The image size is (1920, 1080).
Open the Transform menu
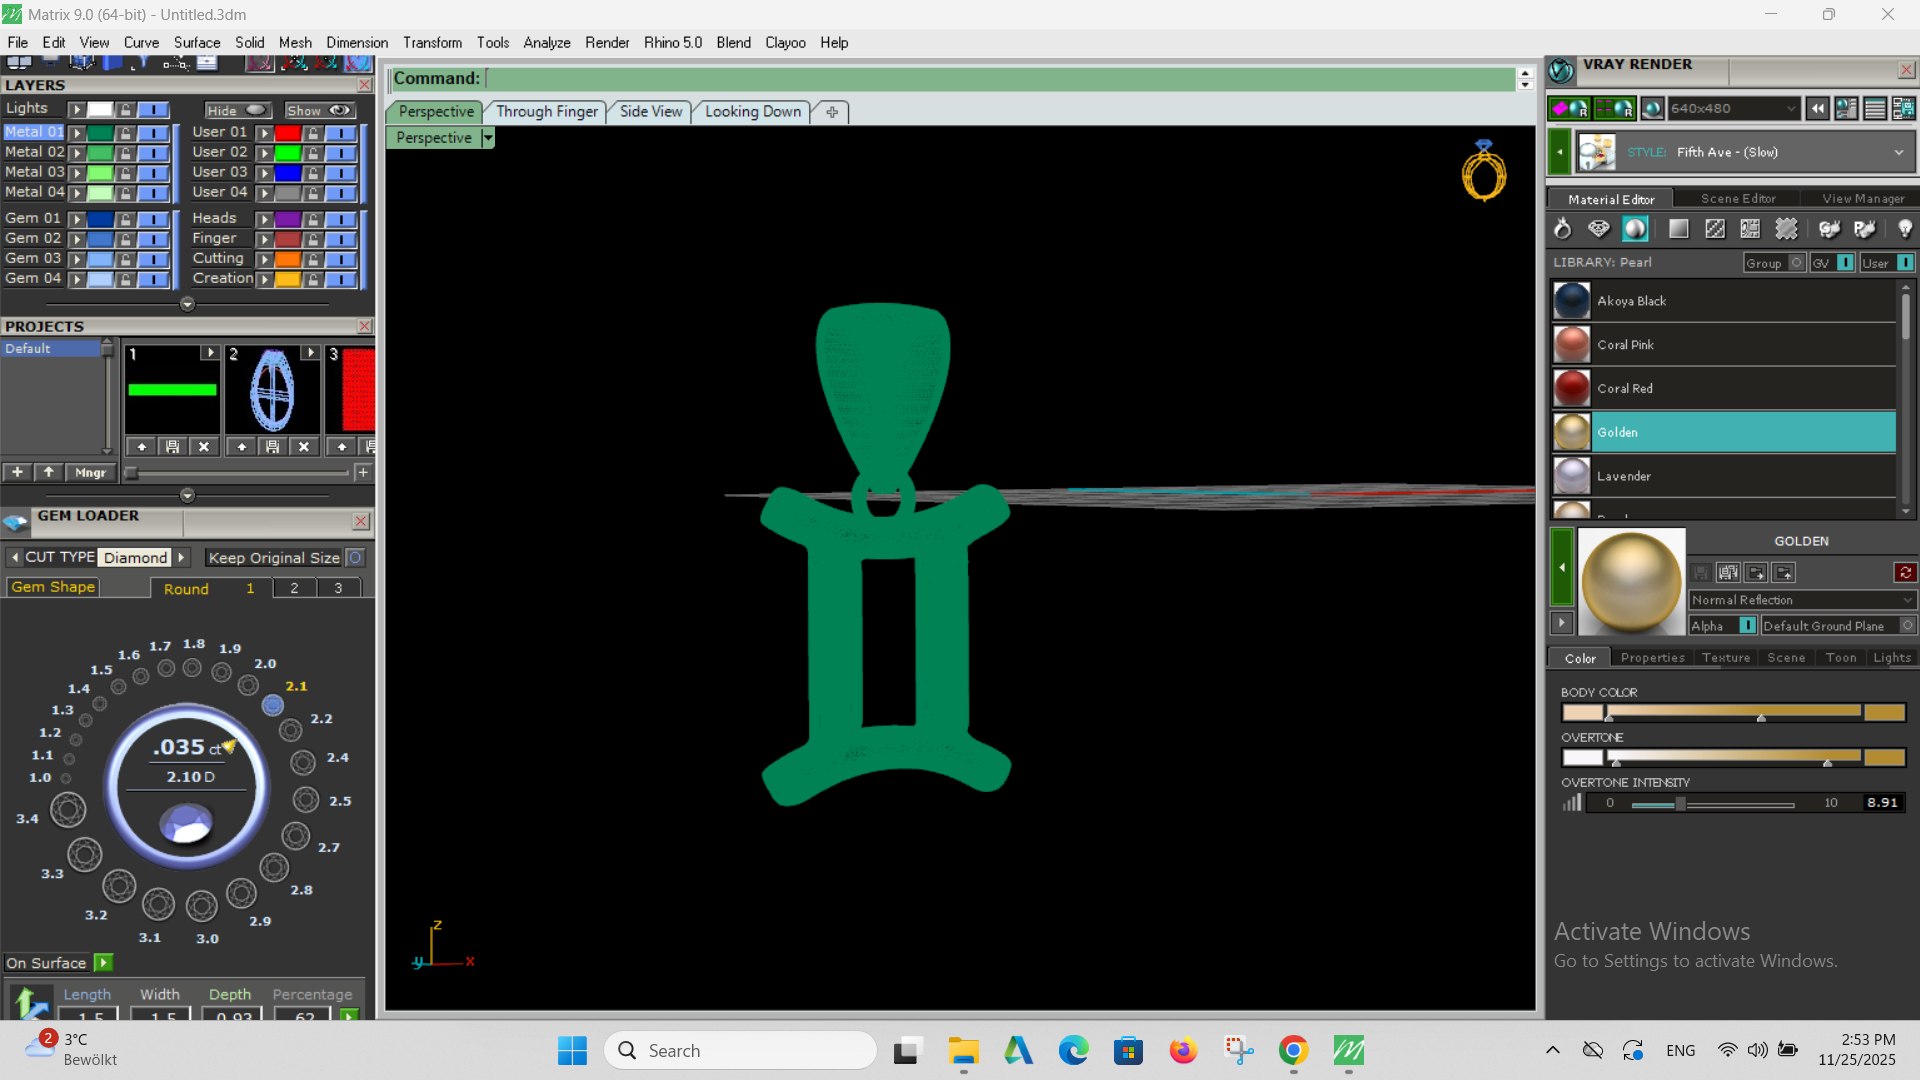click(x=432, y=43)
